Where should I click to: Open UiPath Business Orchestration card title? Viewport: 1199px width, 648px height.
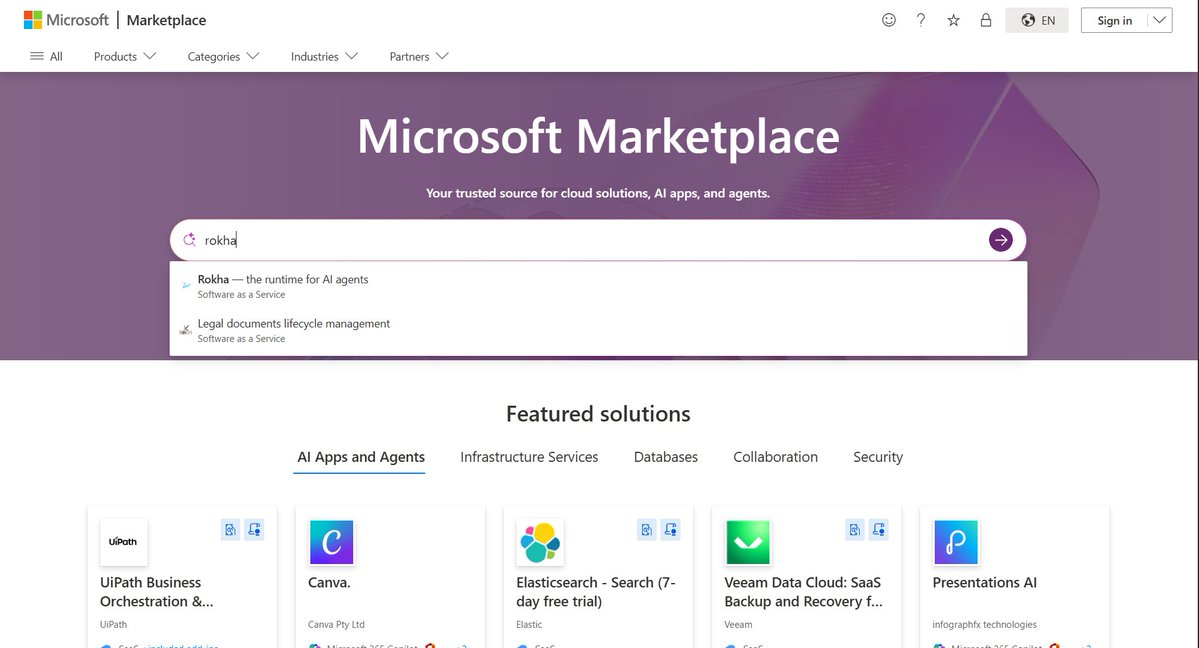point(157,592)
